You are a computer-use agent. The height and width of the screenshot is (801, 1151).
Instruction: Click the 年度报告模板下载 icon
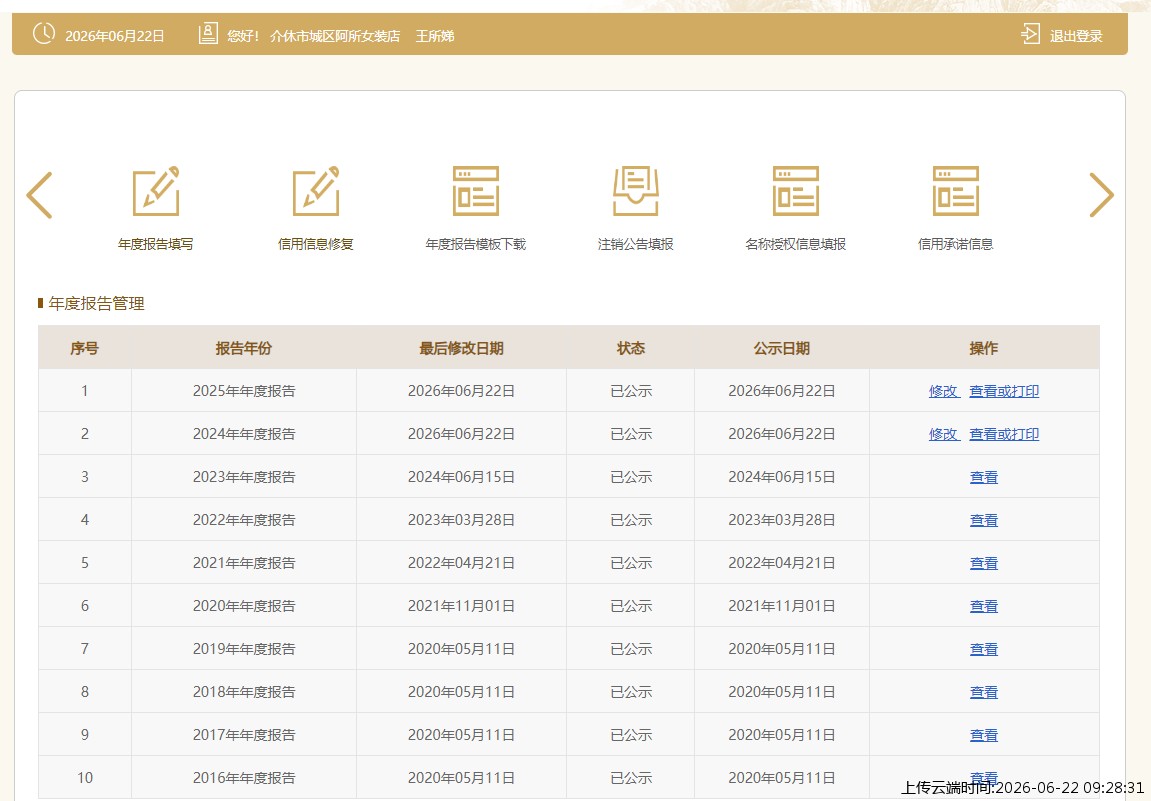[476, 191]
